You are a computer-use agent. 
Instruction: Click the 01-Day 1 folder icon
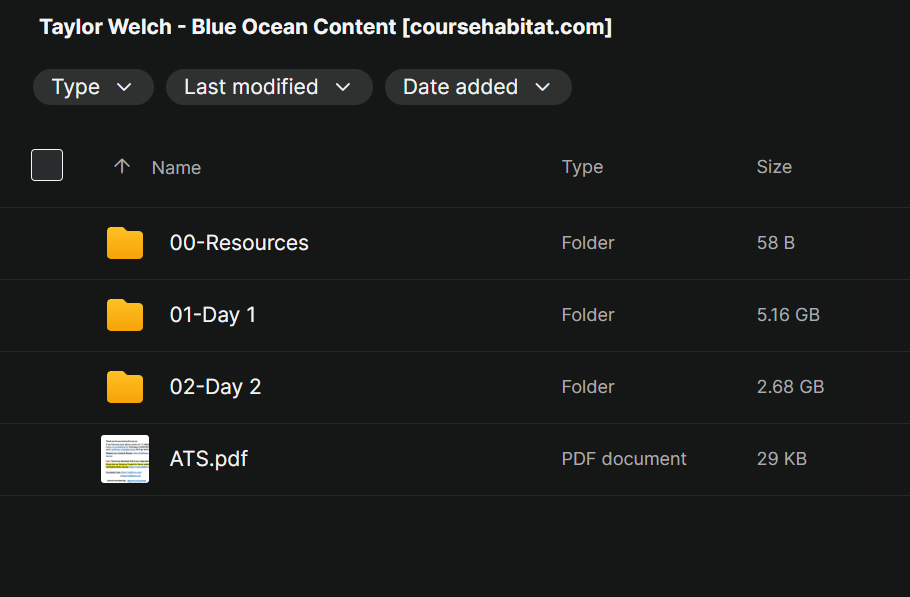click(125, 314)
